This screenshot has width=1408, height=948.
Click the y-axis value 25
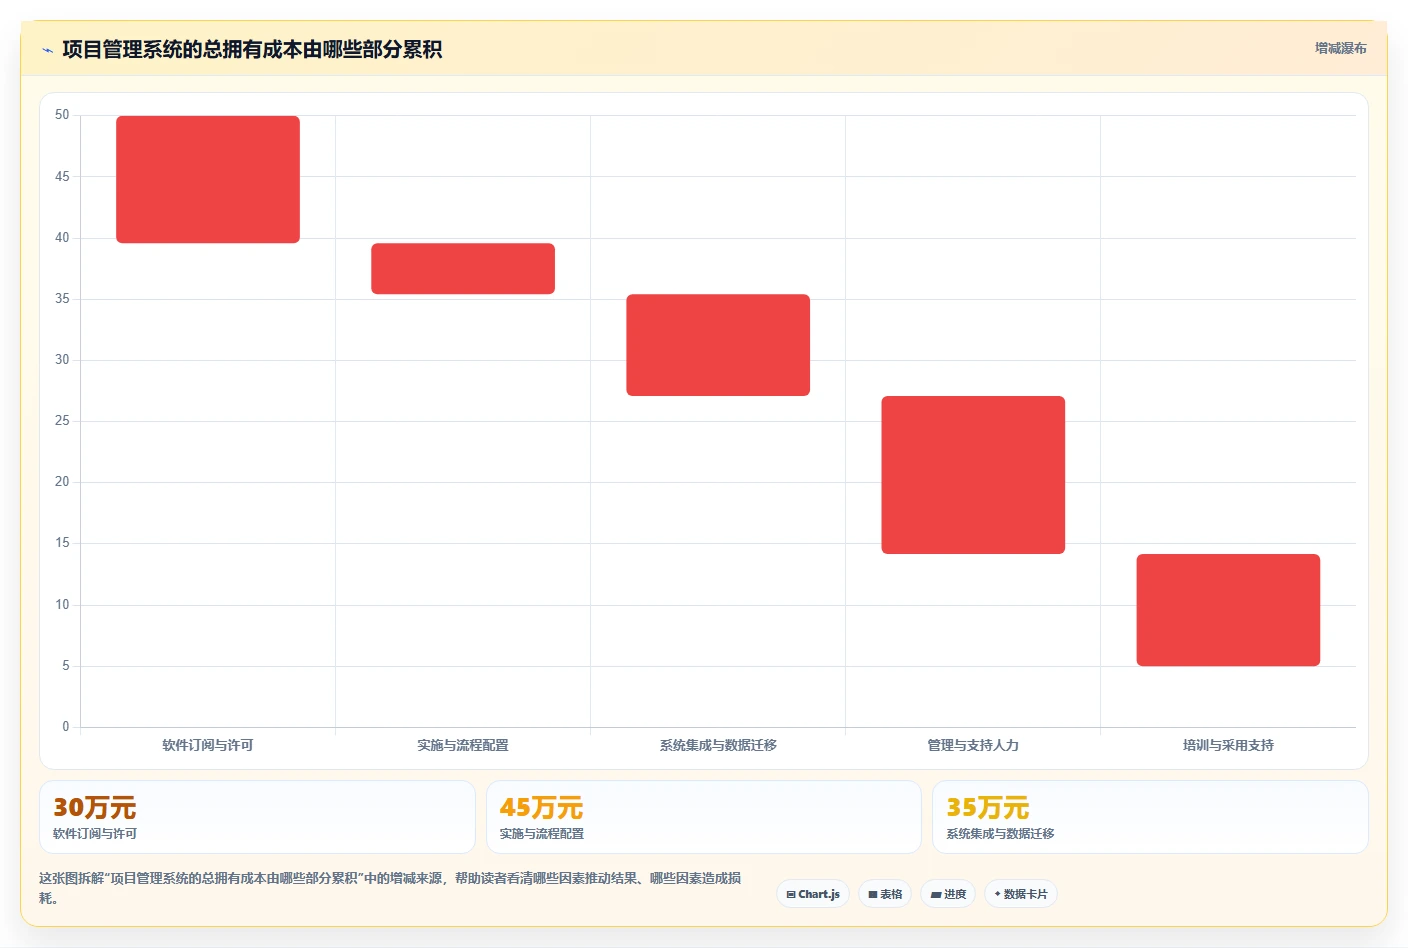pos(62,421)
